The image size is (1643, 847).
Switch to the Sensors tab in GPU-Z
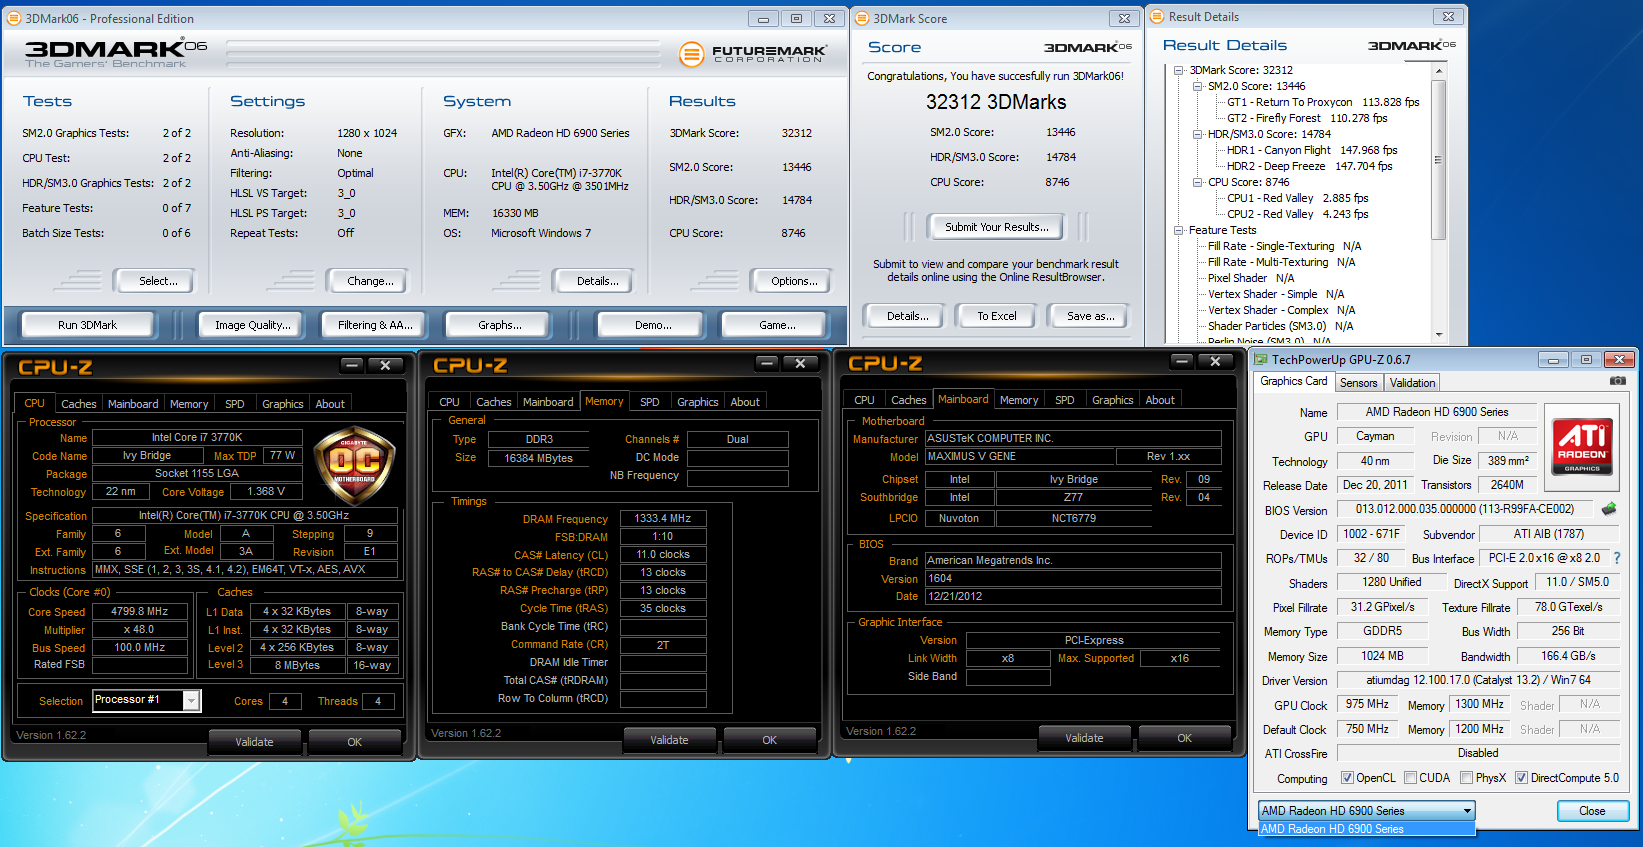coord(1358,382)
